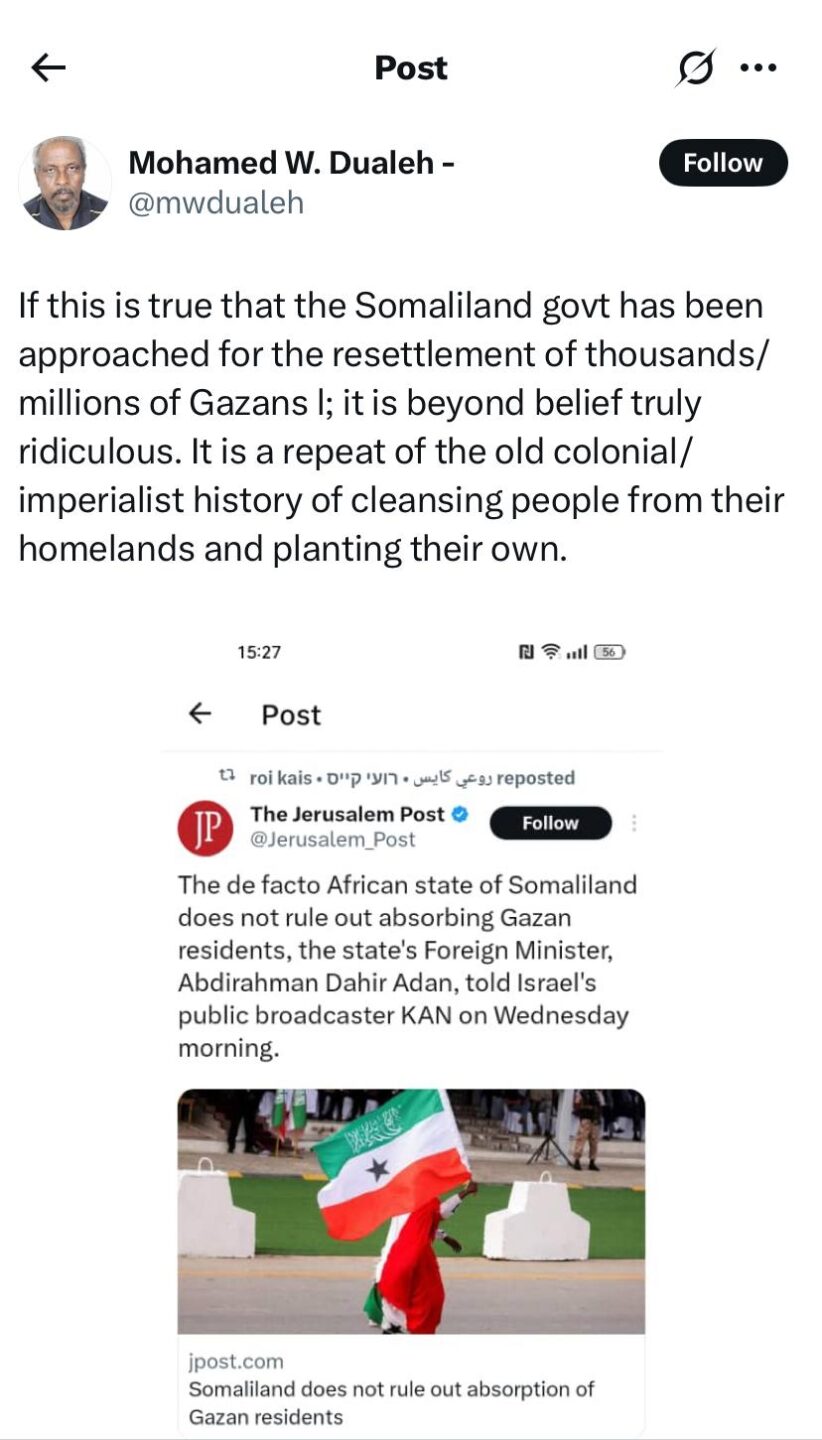Tap the Wi-Fi status icon in screenshot

550,652
